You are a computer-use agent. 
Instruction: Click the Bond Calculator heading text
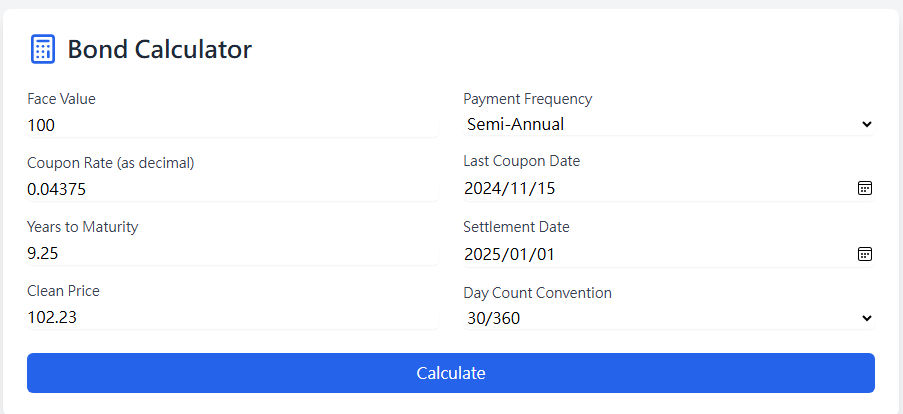coord(160,49)
